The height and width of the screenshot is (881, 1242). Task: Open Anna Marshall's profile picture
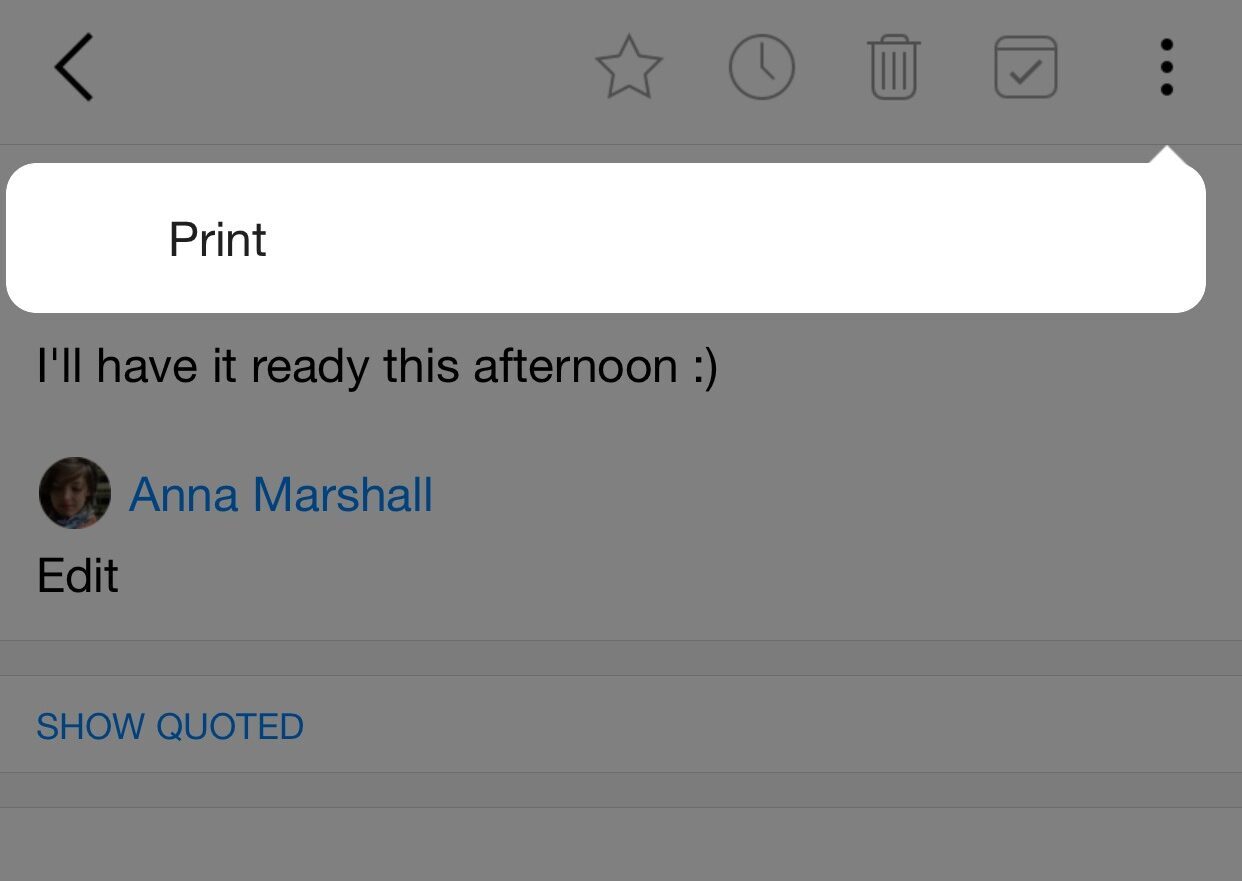click(74, 493)
